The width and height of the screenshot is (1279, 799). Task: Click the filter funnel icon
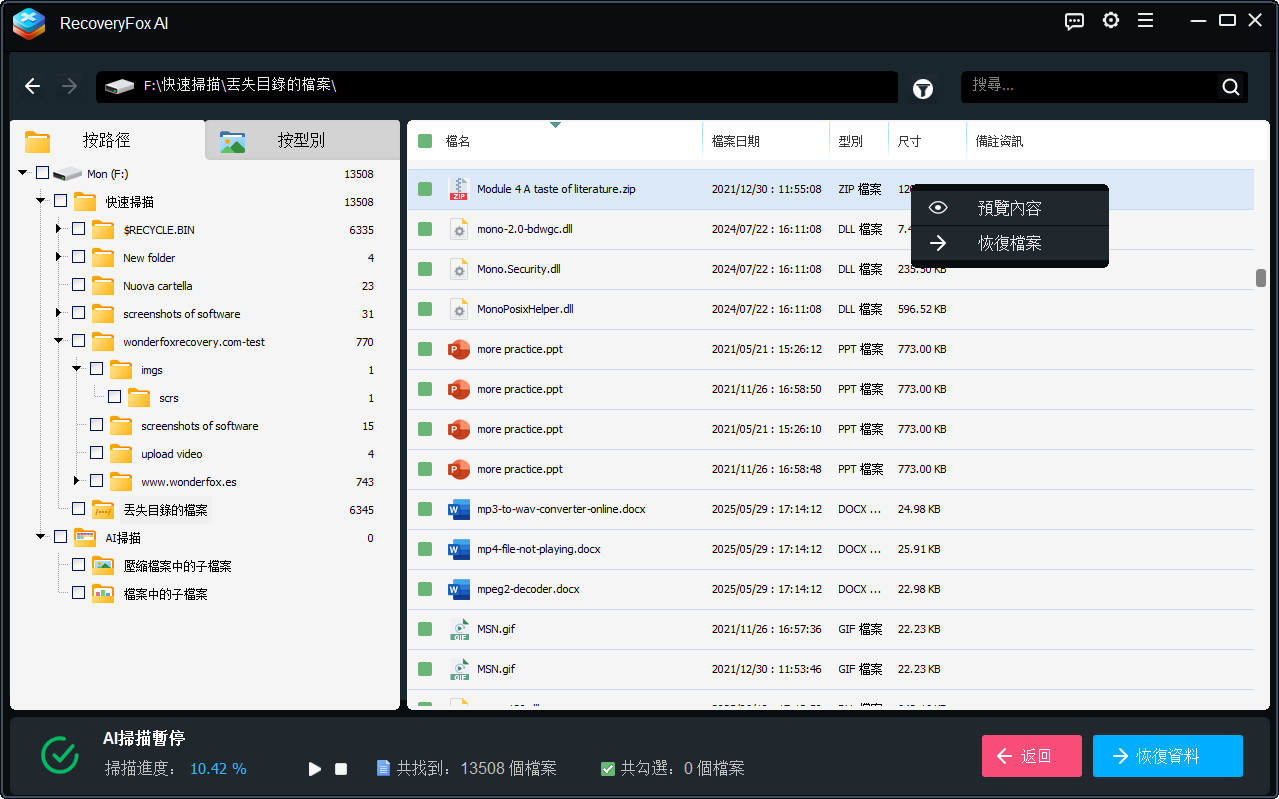pos(922,88)
